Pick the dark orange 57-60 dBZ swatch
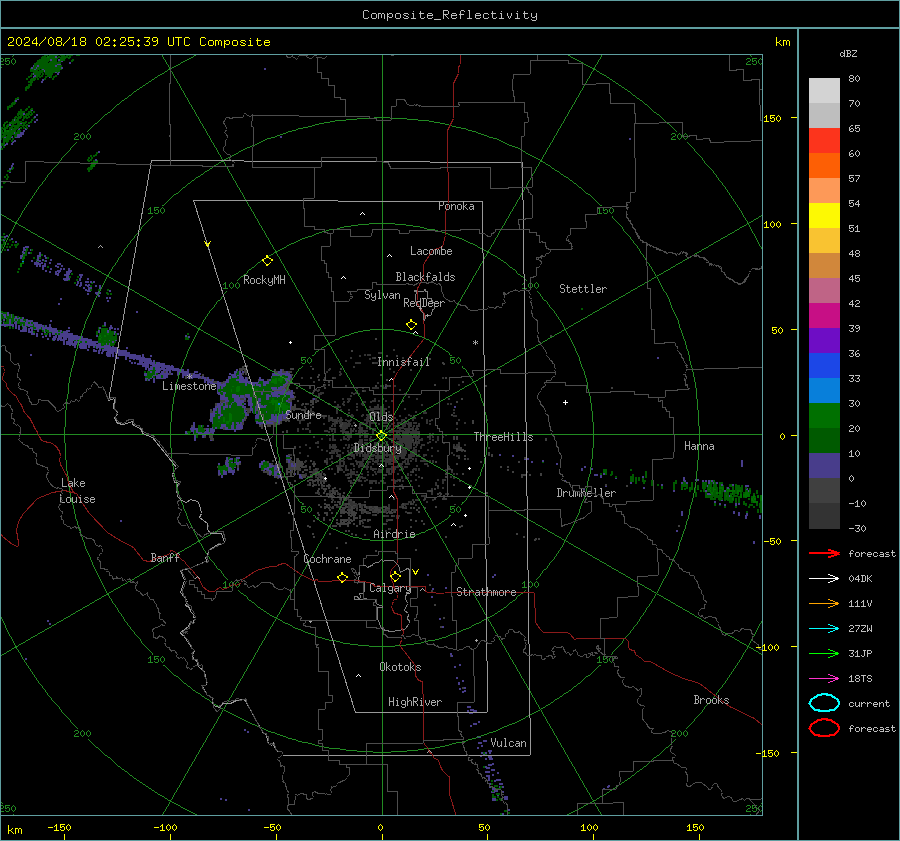 (x=824, y=166)
